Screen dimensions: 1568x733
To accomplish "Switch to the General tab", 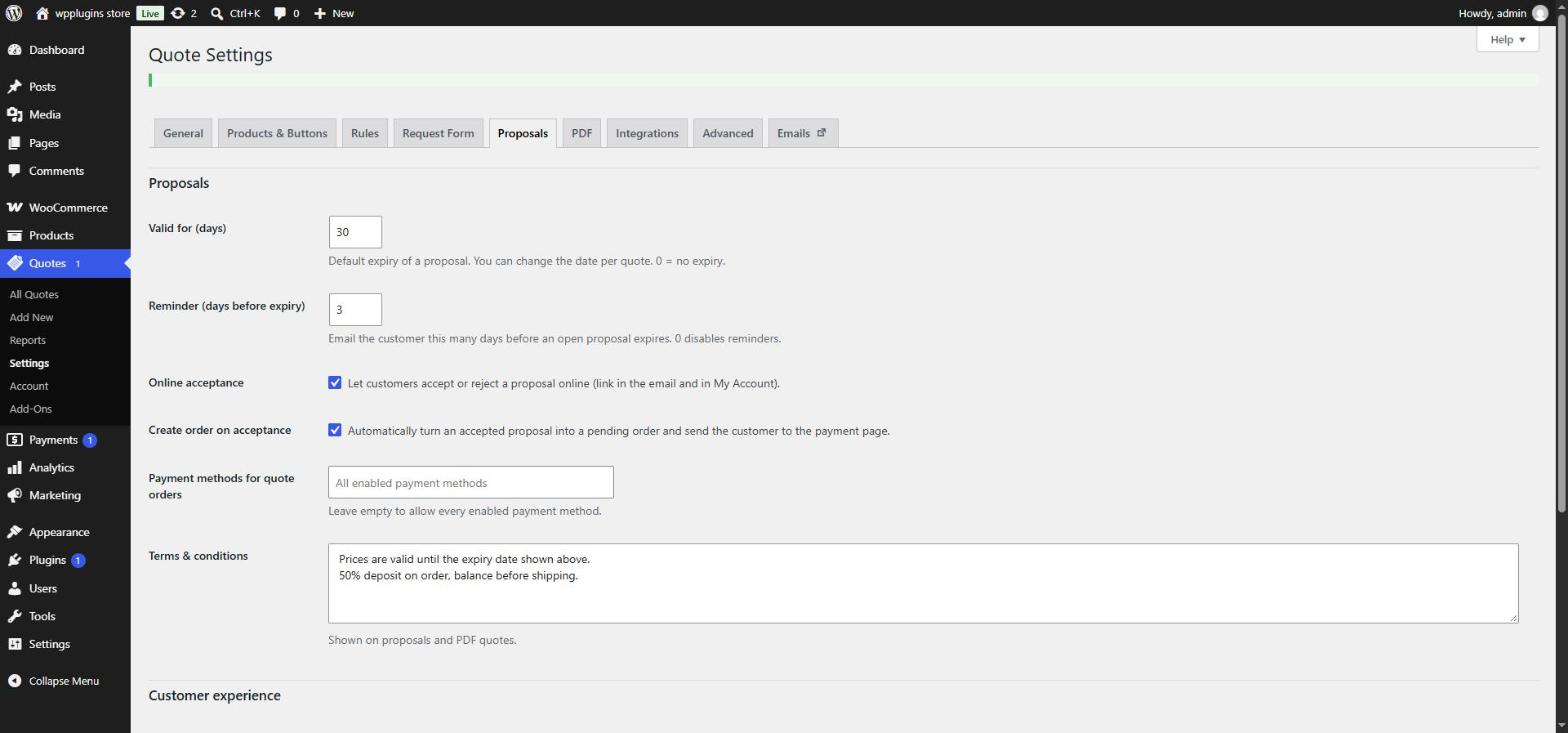I will pyautogui.click(x=183, y=133).
